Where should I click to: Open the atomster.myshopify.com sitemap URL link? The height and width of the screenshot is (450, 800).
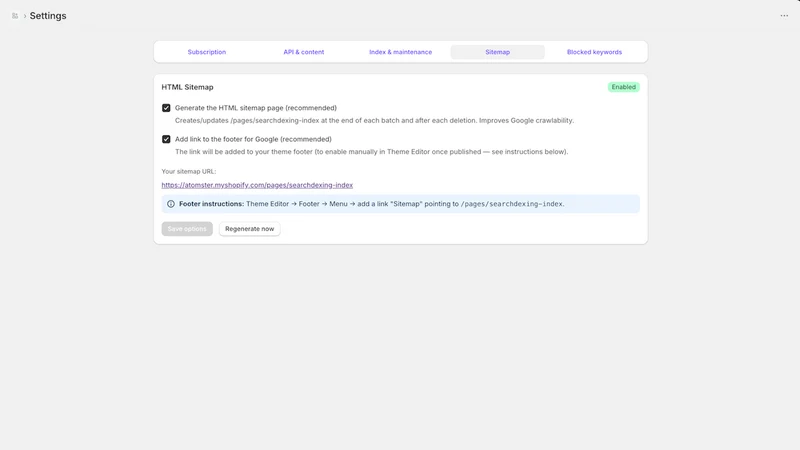tap(257, 185)
